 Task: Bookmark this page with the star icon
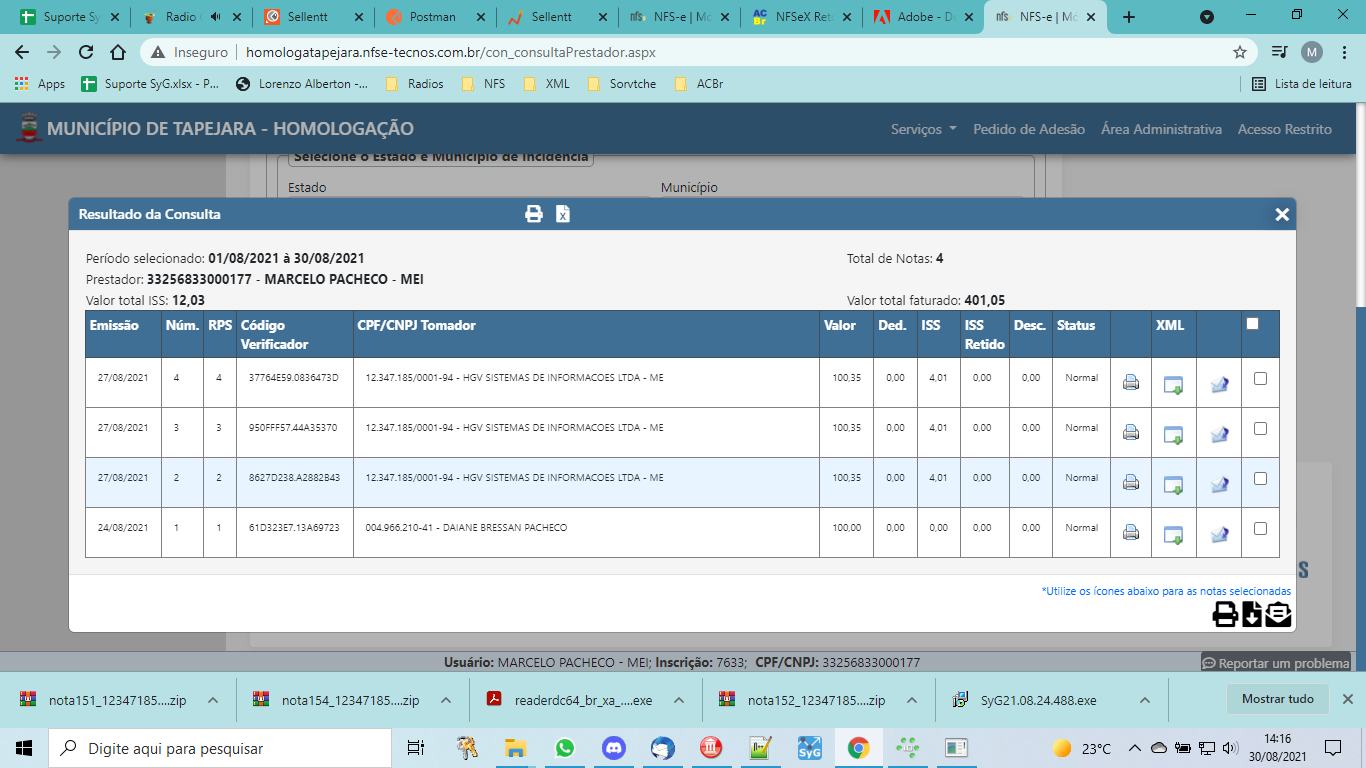(x=1240, y=52)
